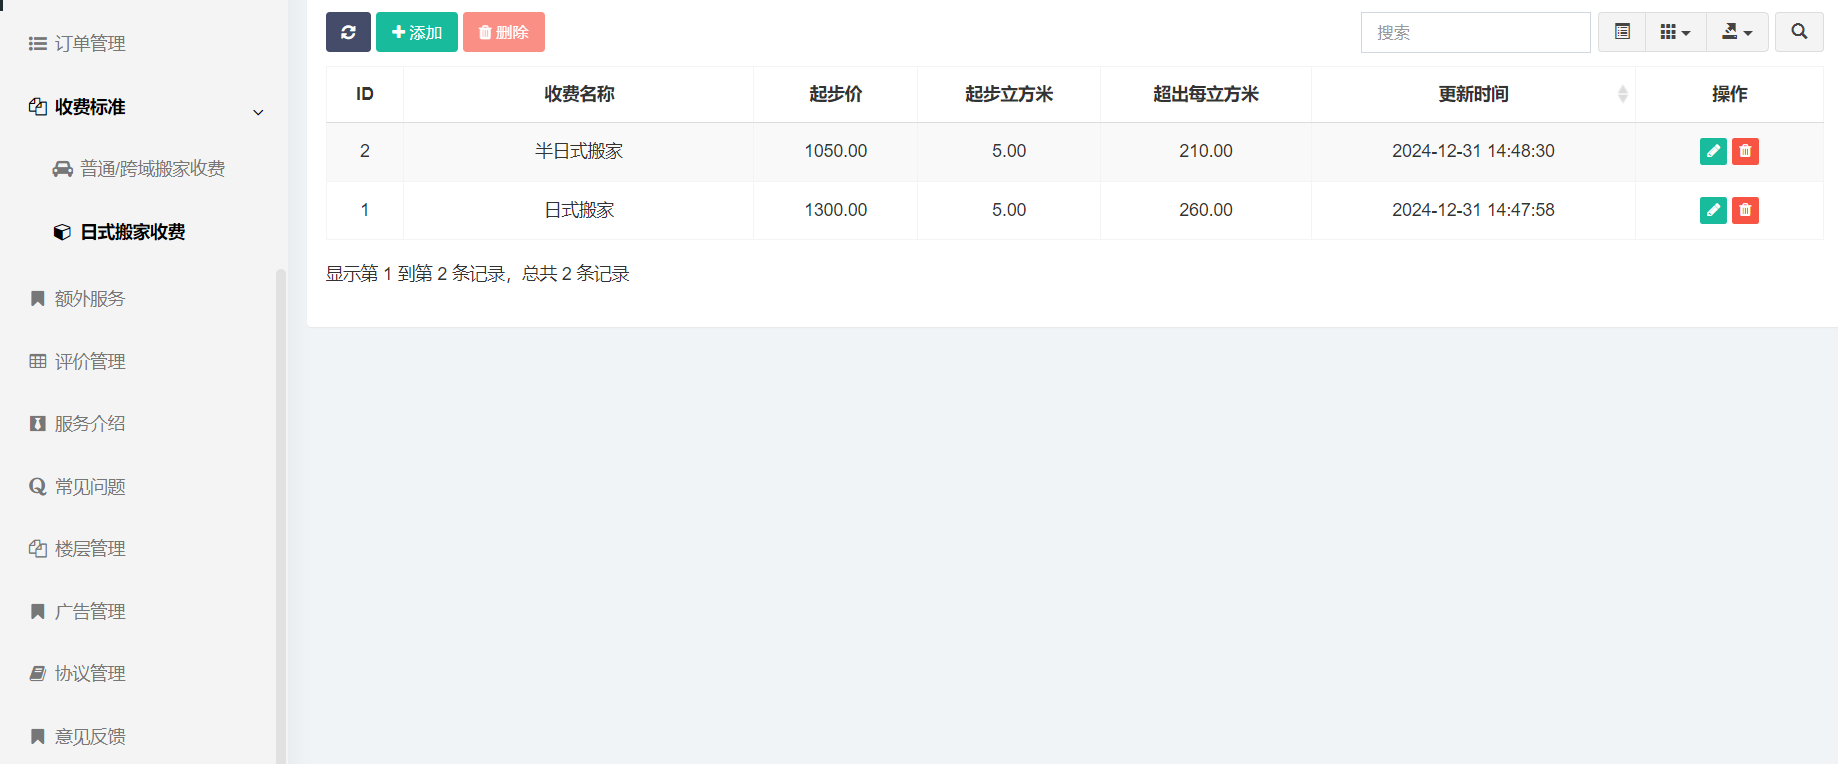Click the record count summary text
Image resolution: width=1838 pixels, height=764 pixels.
(x=478, y=274)
